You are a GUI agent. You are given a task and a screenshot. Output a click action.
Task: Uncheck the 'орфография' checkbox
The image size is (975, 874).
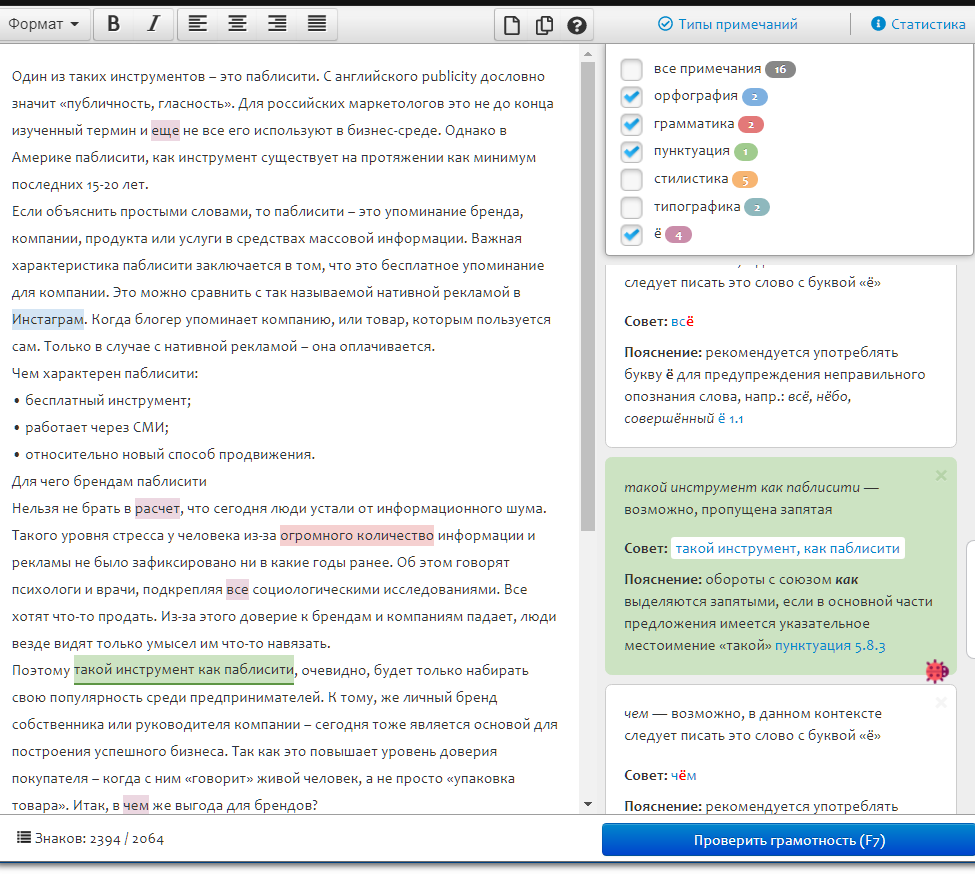click(x=631, y=97)
